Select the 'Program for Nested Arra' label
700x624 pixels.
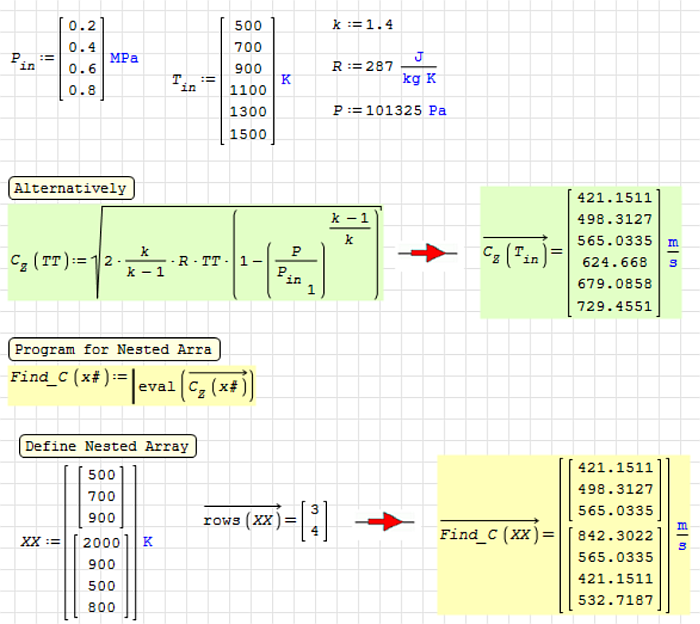(x=115, y=349)
